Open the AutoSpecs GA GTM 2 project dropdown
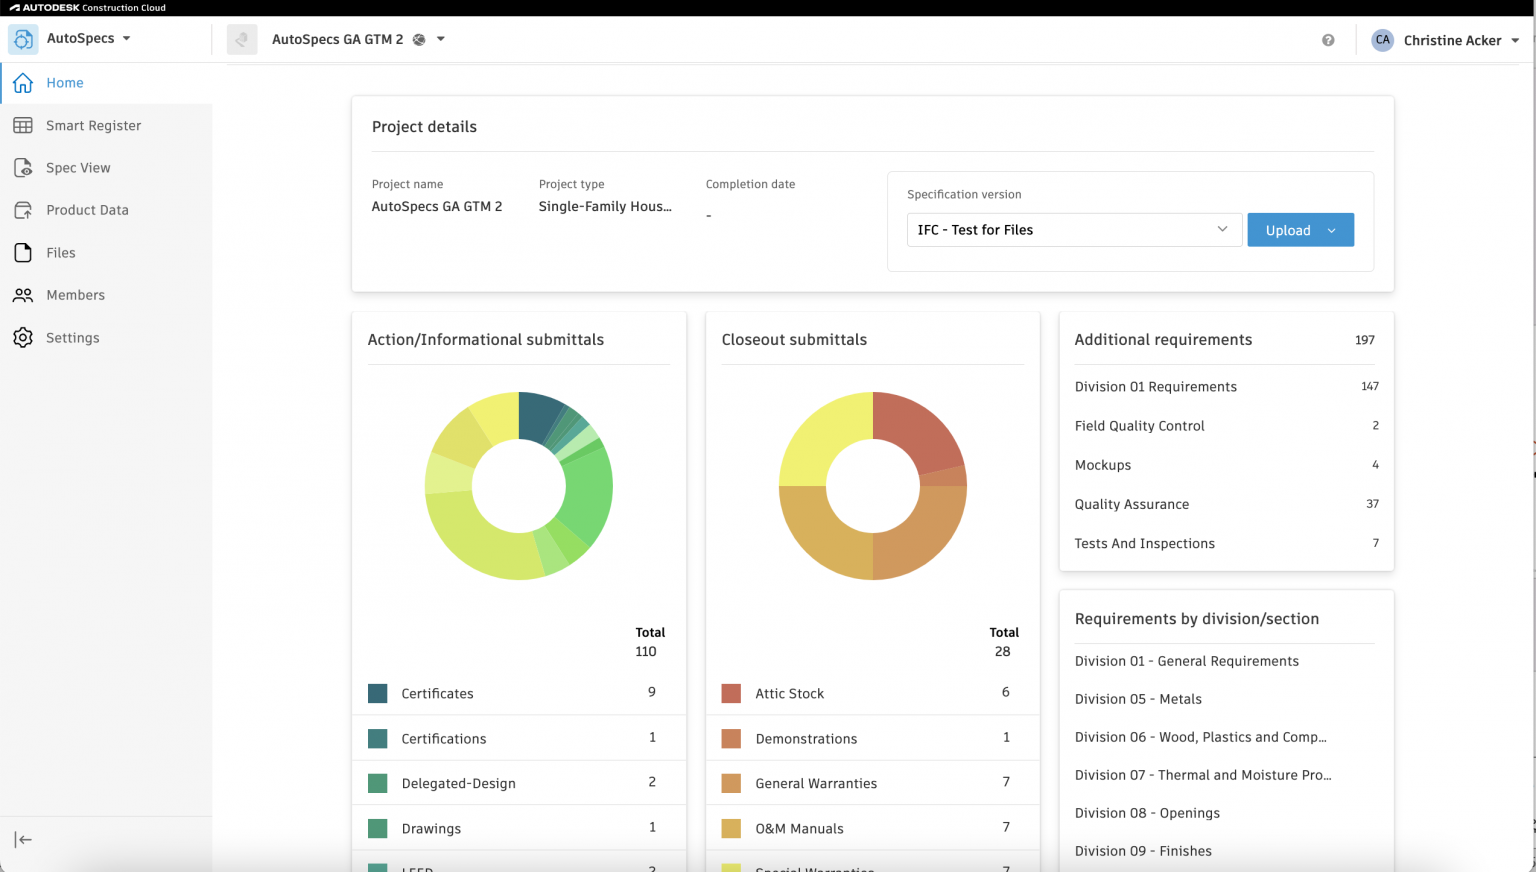The height and width of the screenshot is (872, 1536). click(x=440, y=38)
